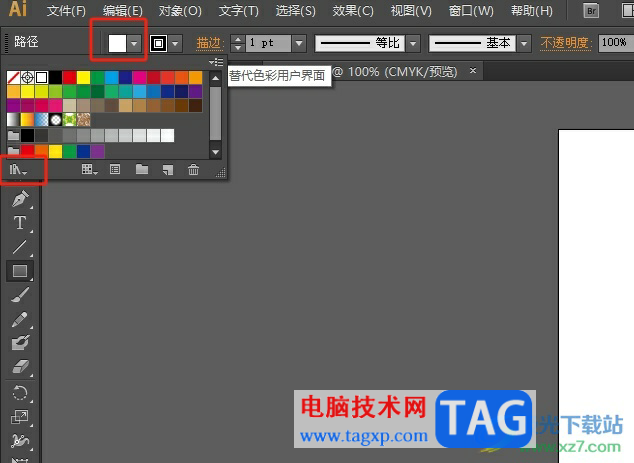Open the swatches panel flyout menu
Screen dimensions: 634x463
click(216, 62)
